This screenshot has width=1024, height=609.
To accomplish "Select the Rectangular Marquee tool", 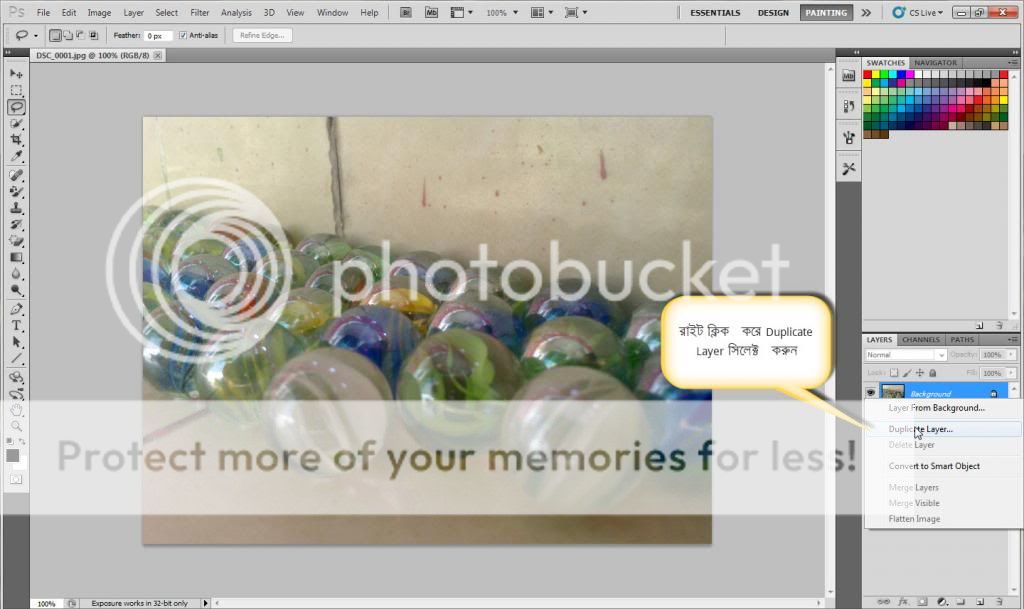I will pyautogui.click(x=16, y=90).
